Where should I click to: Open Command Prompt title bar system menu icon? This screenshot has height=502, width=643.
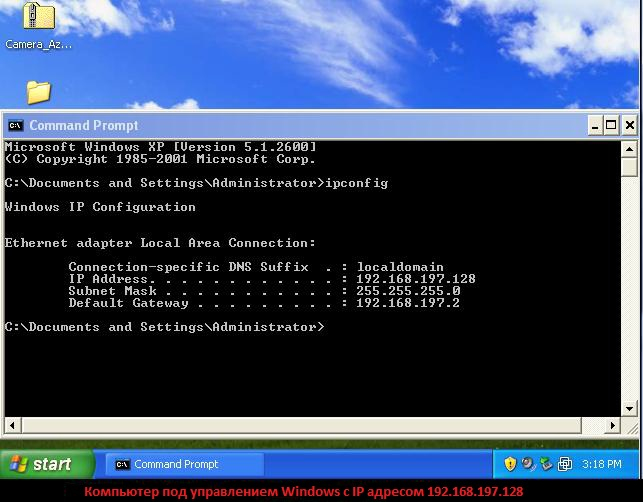coord(16,125)
